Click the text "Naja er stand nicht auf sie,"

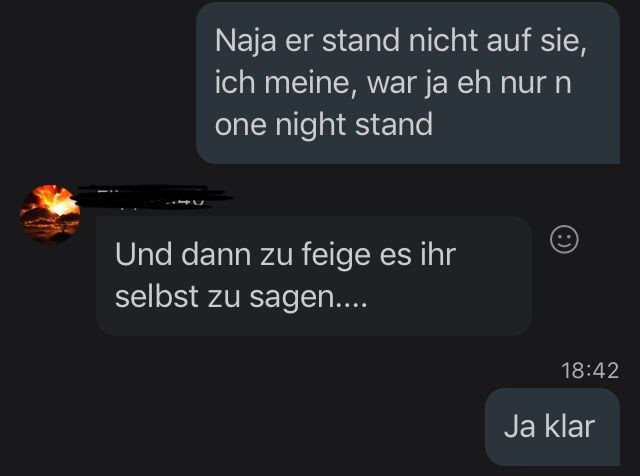(400, 41)
